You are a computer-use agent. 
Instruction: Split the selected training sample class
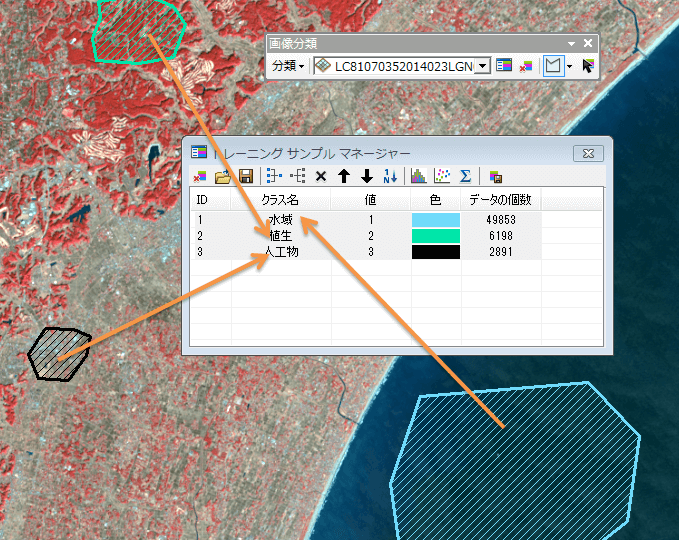tap(298, 176)
